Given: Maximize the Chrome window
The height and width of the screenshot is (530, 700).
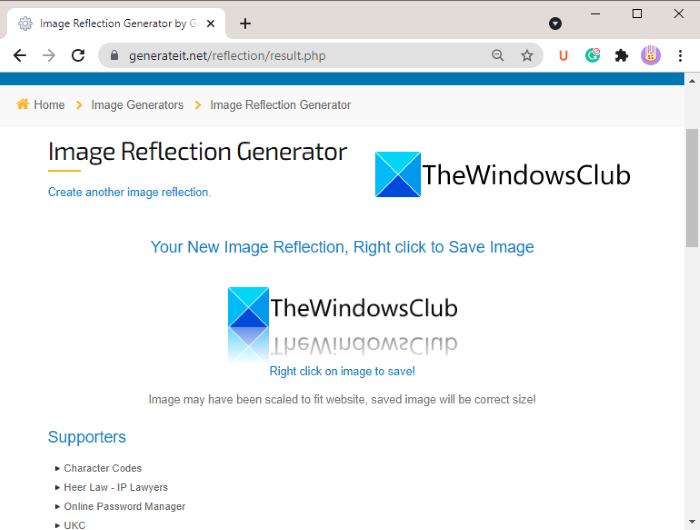Looking at the screenshot, I should (637, 14).
